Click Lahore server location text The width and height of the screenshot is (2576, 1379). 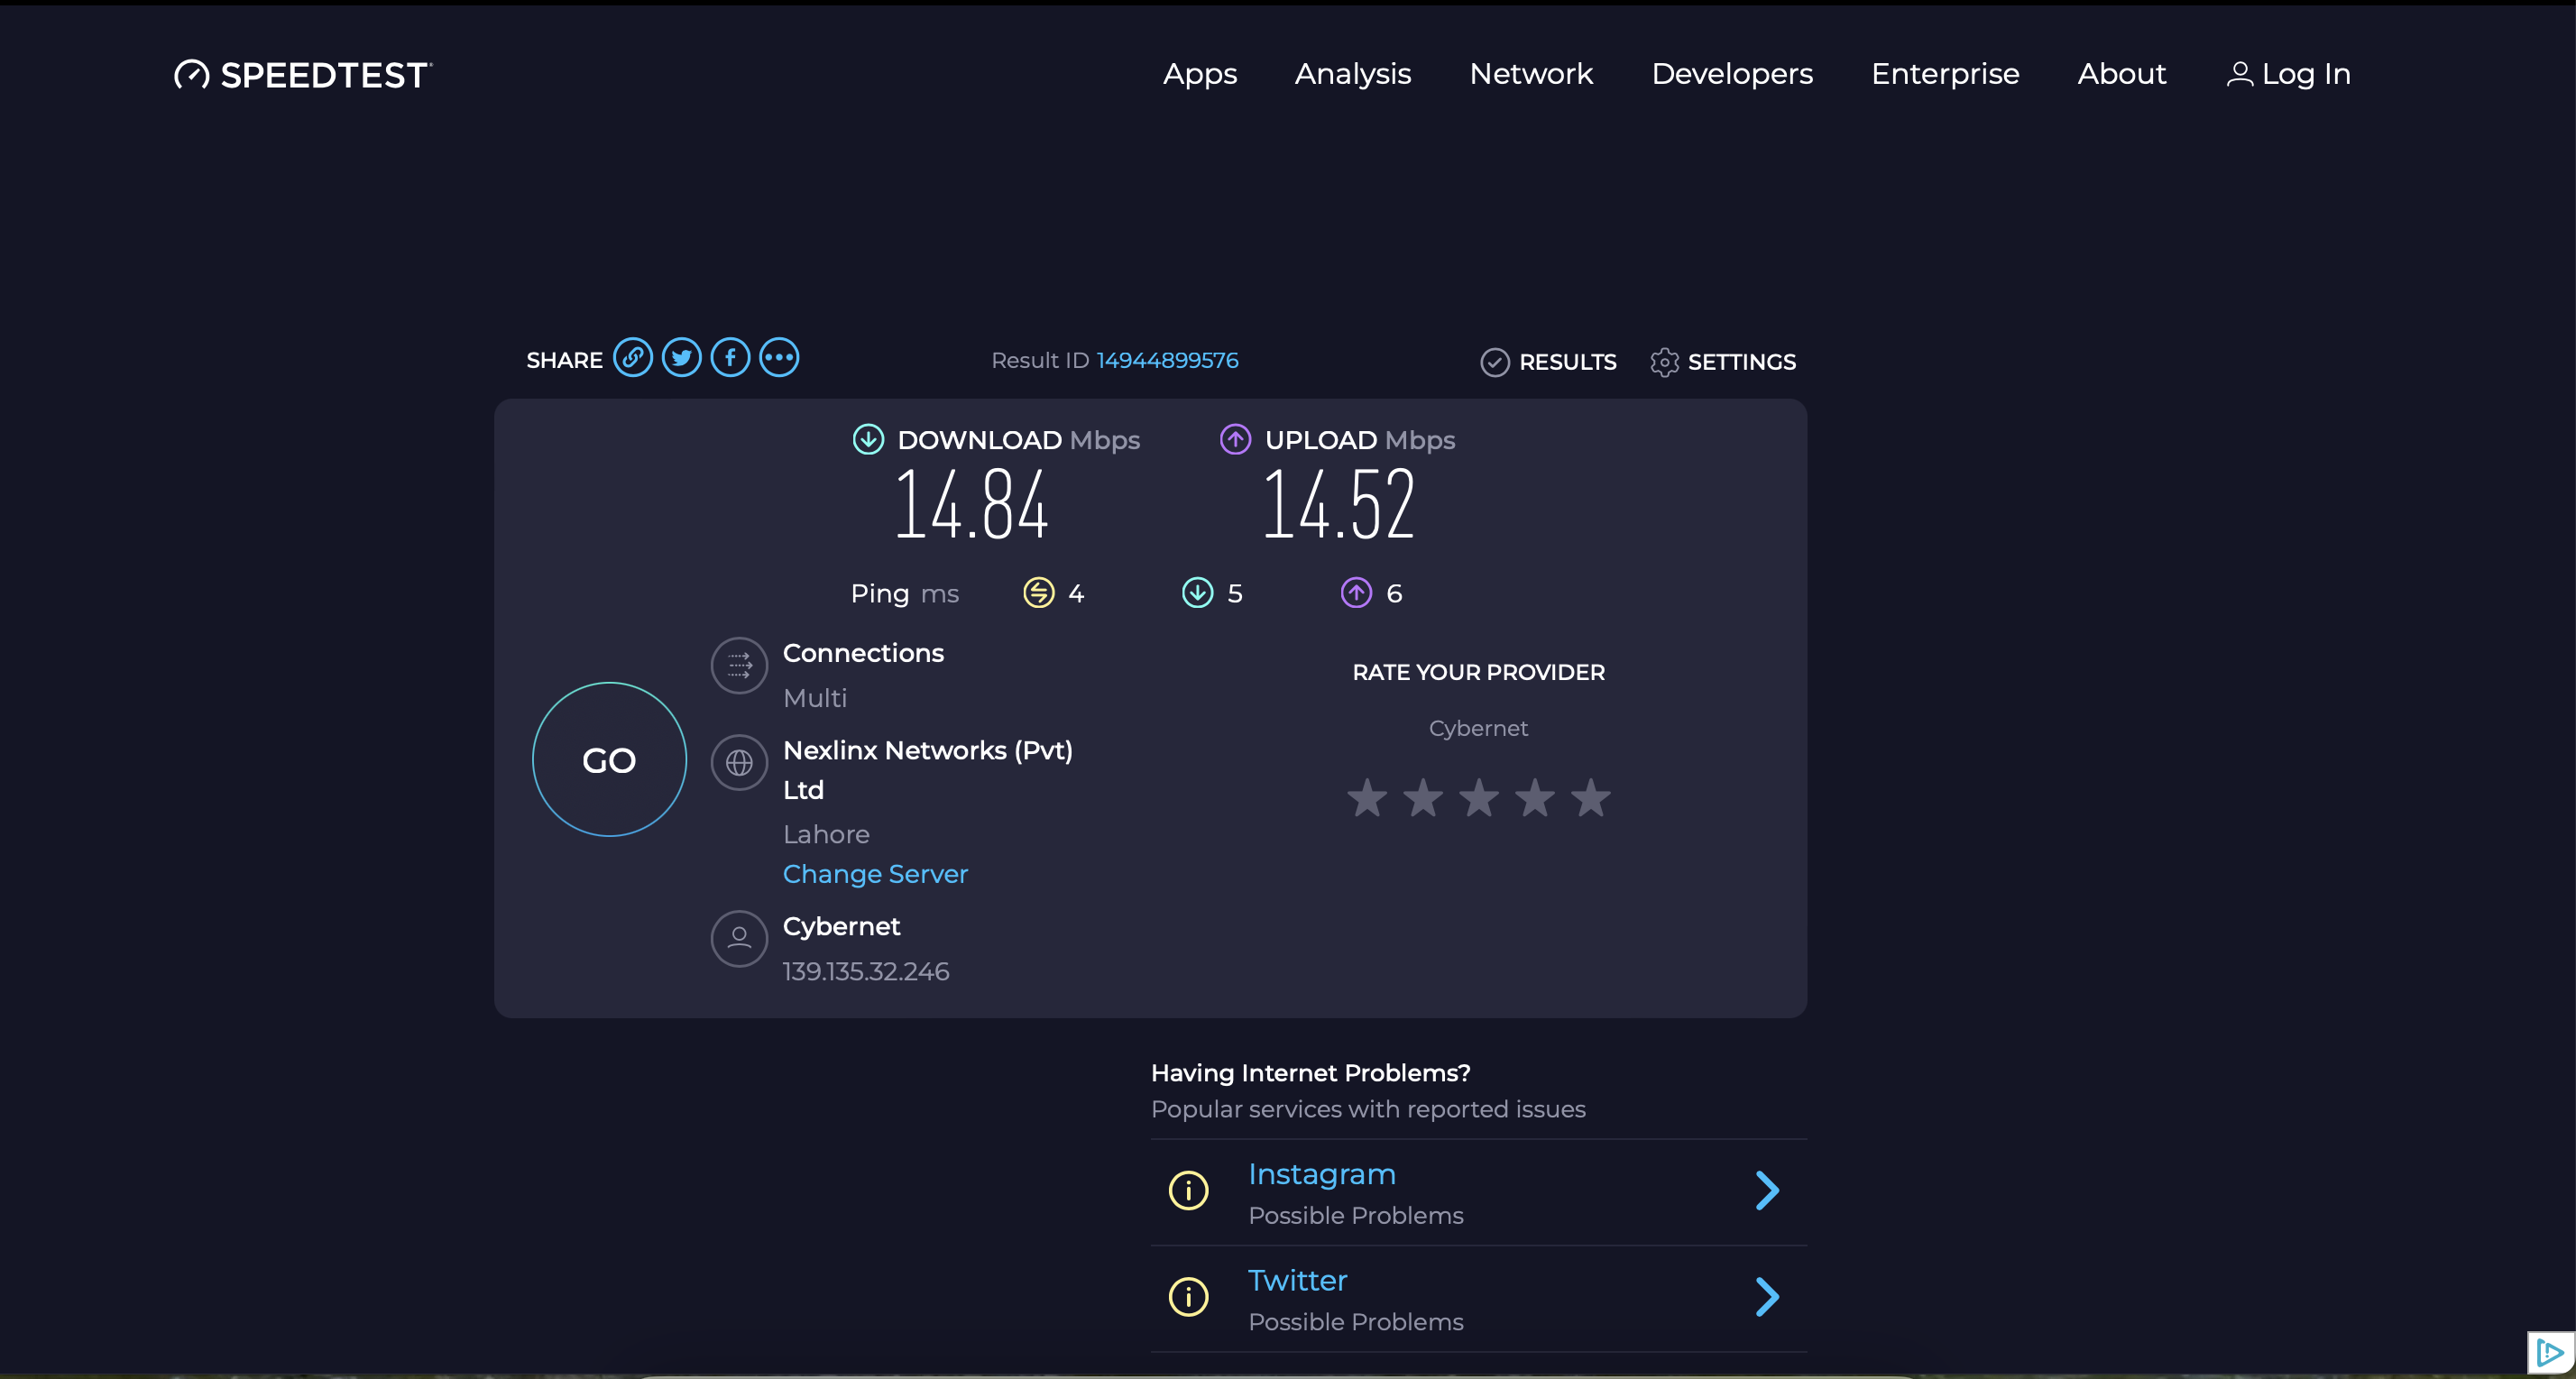coord(826,834)
